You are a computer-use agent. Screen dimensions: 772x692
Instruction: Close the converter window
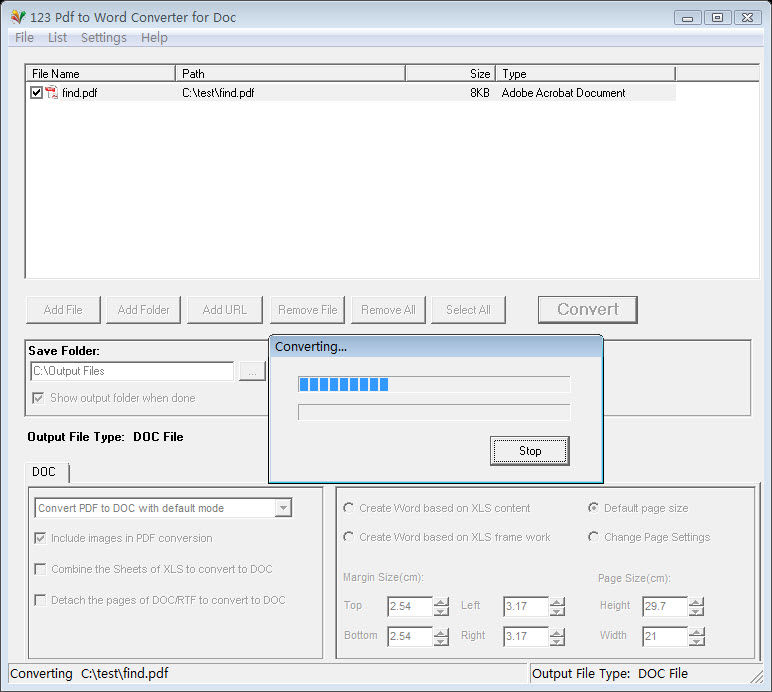747,18
